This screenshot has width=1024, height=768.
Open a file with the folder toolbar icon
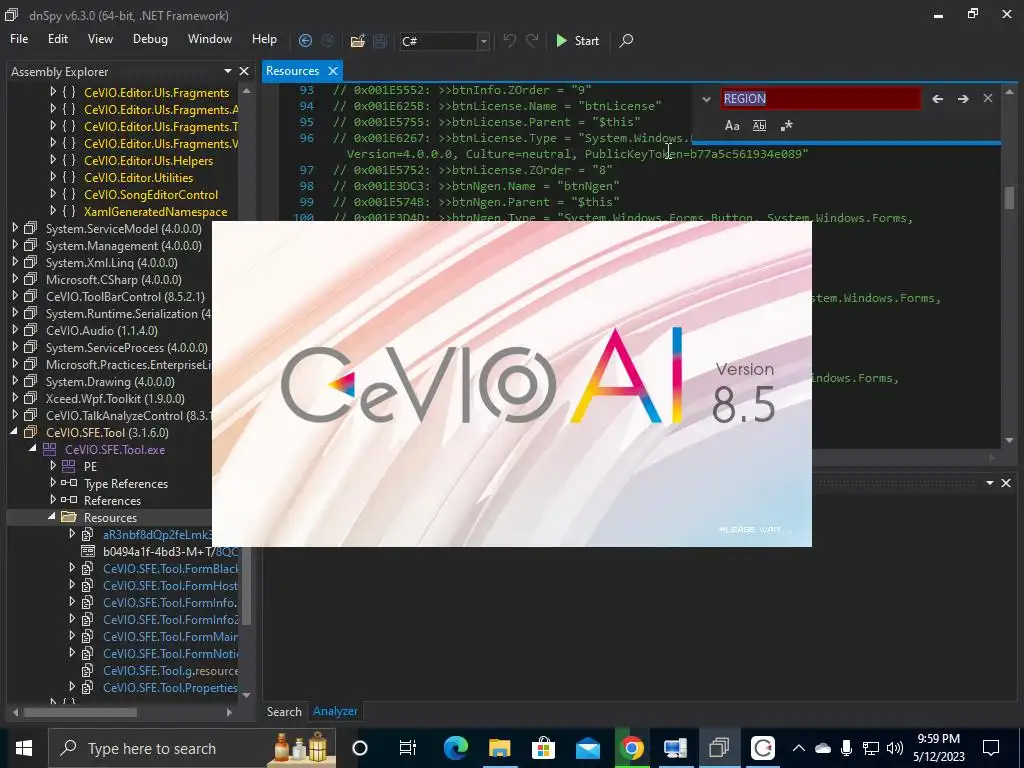pyautogui.click(x=357, y=41)
